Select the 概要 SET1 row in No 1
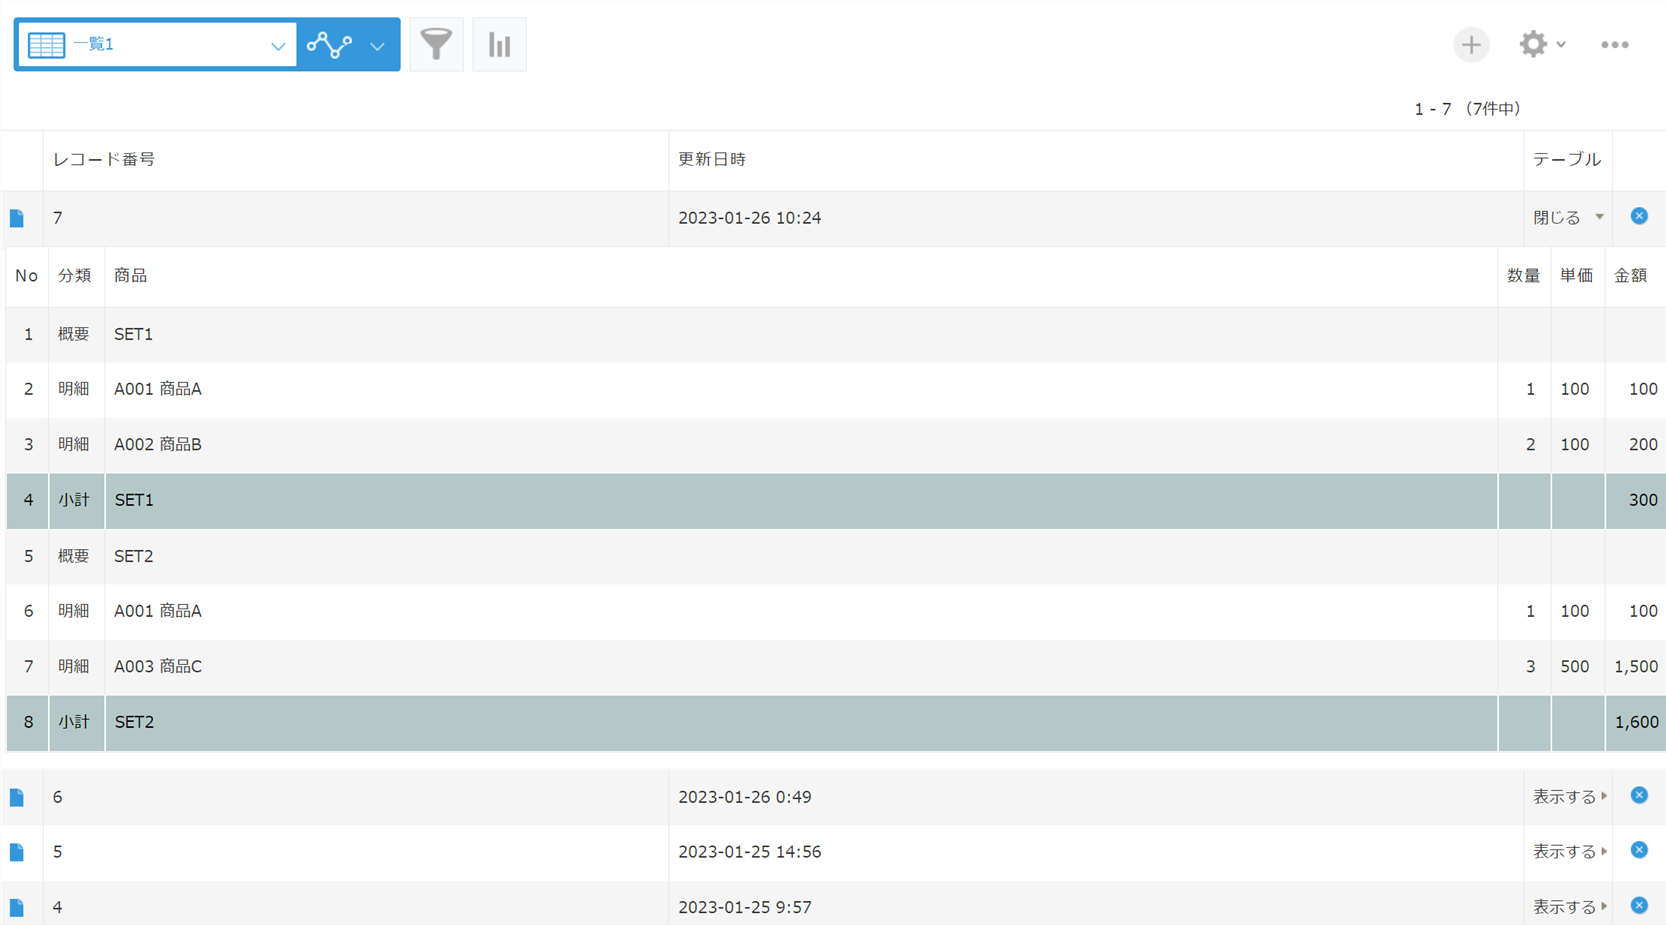Viewport: 1666px width, 925px height. coord(836,335)
